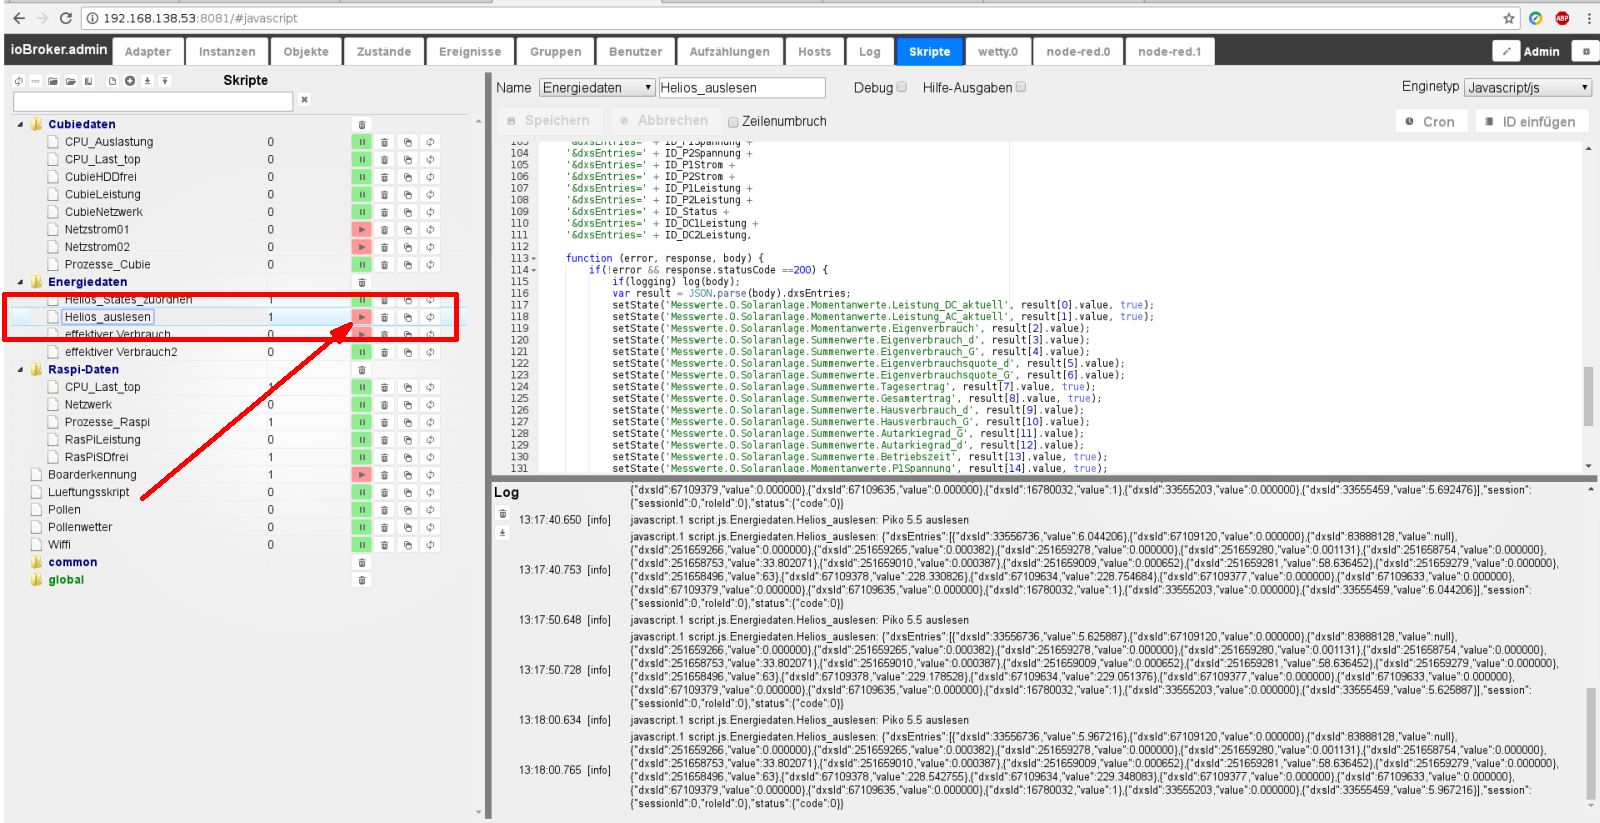Collapse the Raspi-Daten folder
Viewport: 1600px width, 823px height.
(21, 370)
